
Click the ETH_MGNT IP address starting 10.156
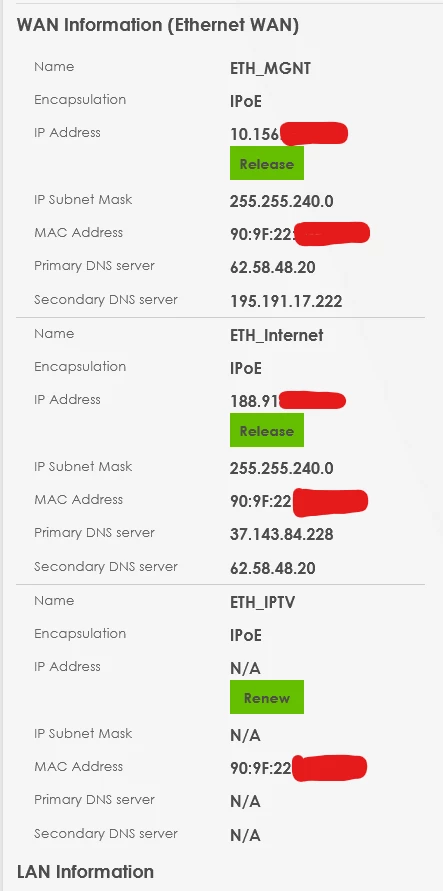(289, 134)
